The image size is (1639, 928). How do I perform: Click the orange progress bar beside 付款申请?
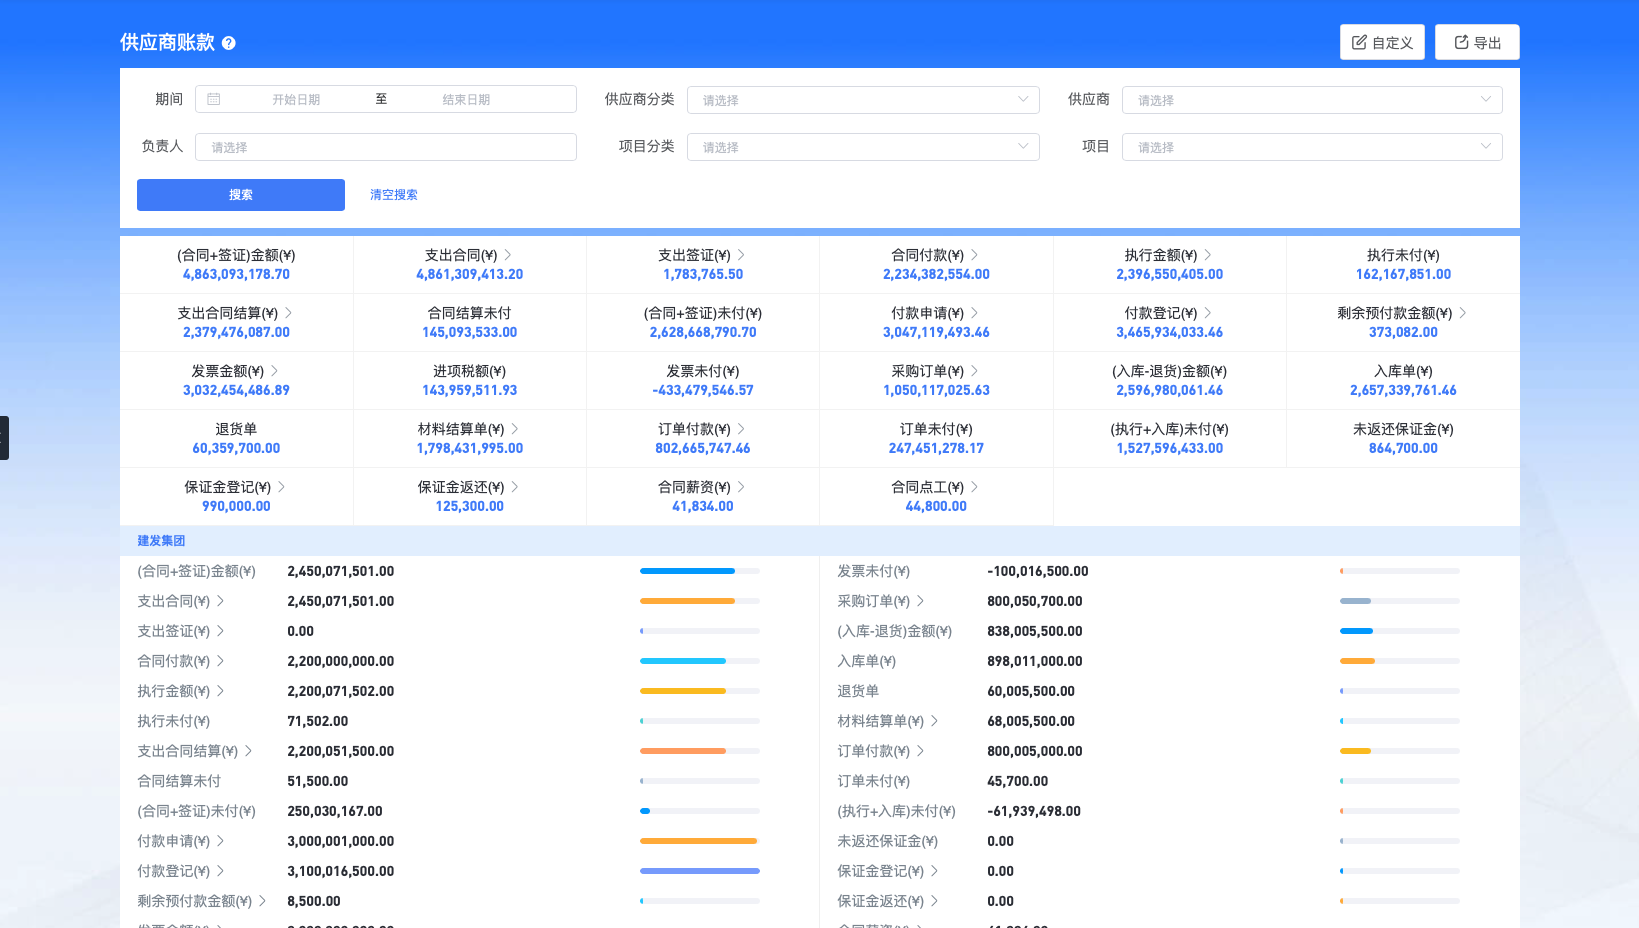(x=698, y=841)
